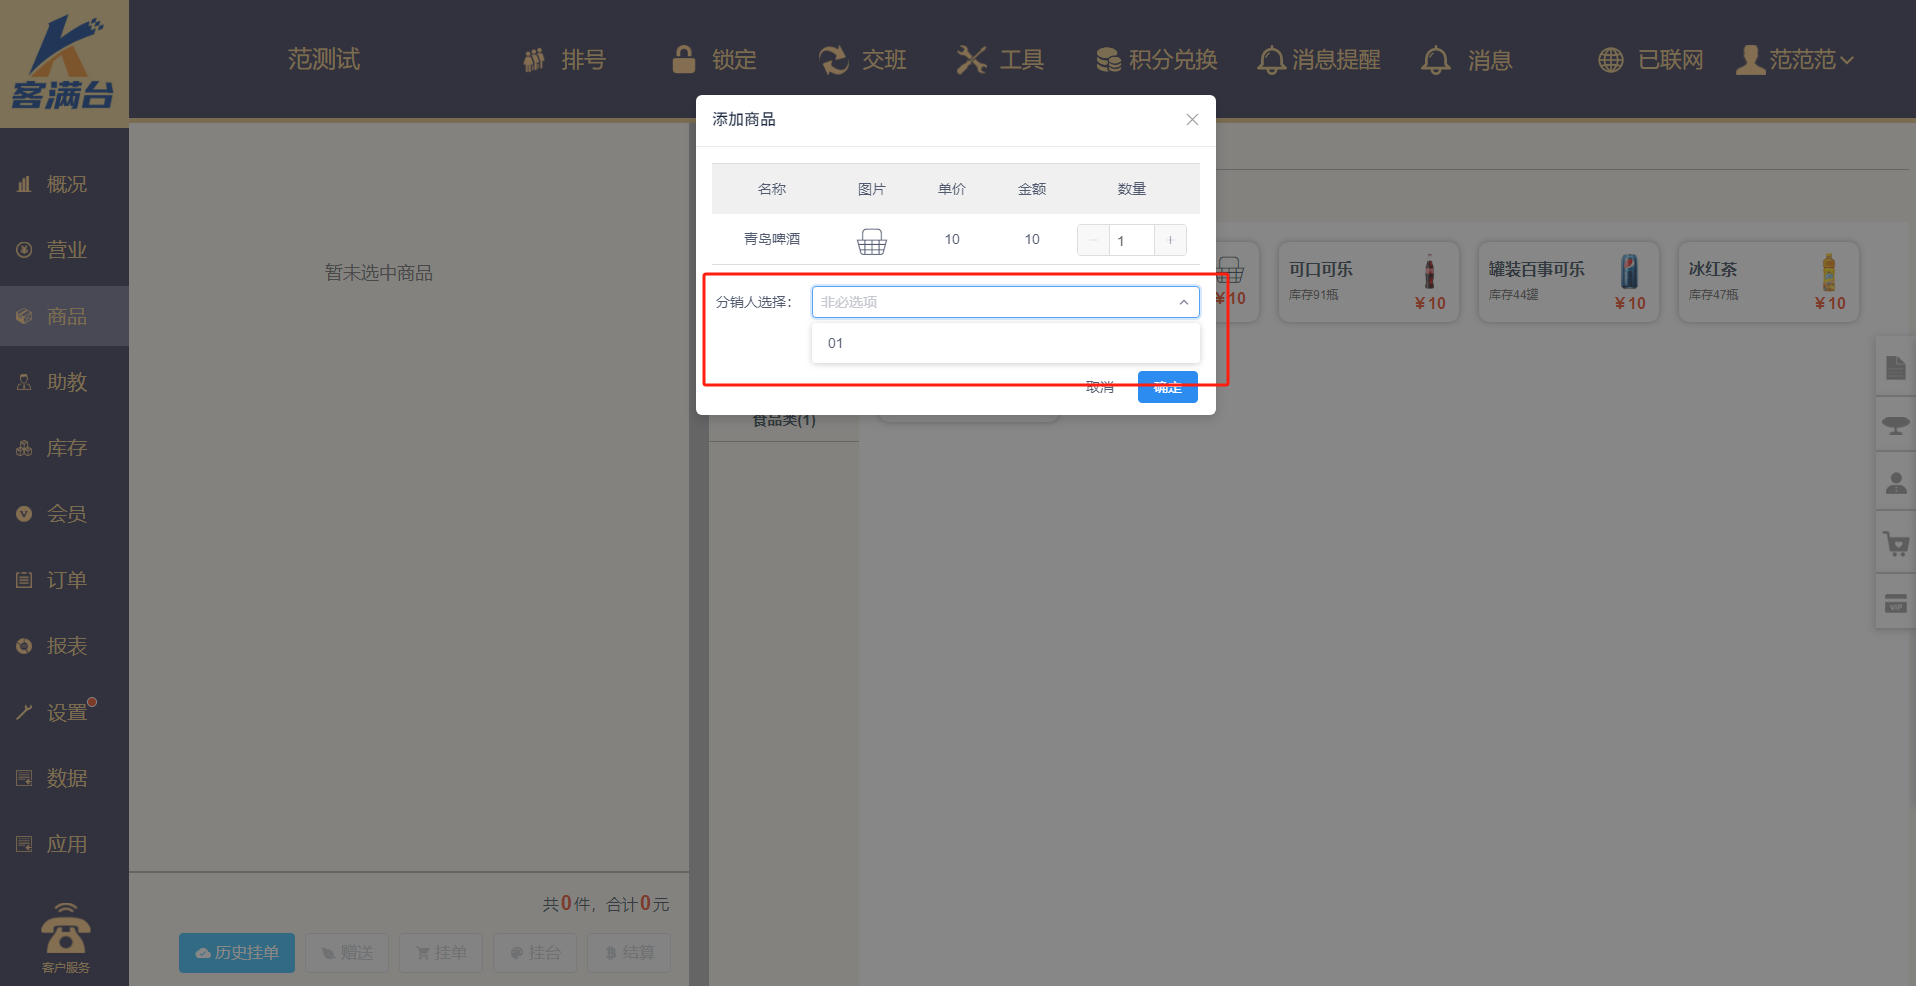Increase quantity with the plus stepper

(x=1170, y=240)
